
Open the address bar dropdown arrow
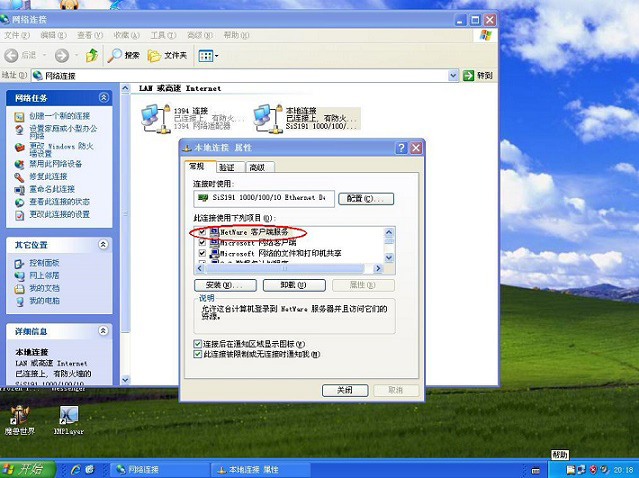(453, 75)
